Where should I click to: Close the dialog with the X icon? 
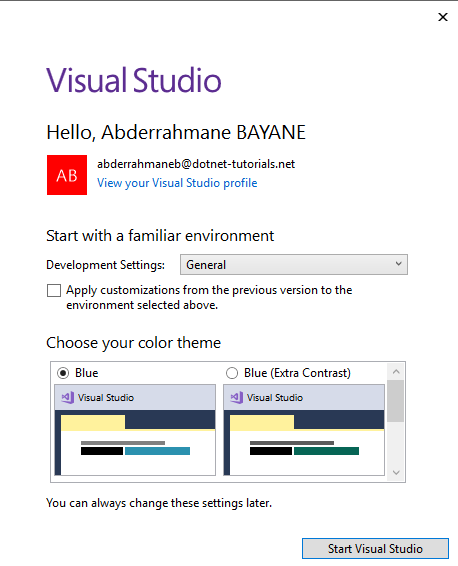443,17
